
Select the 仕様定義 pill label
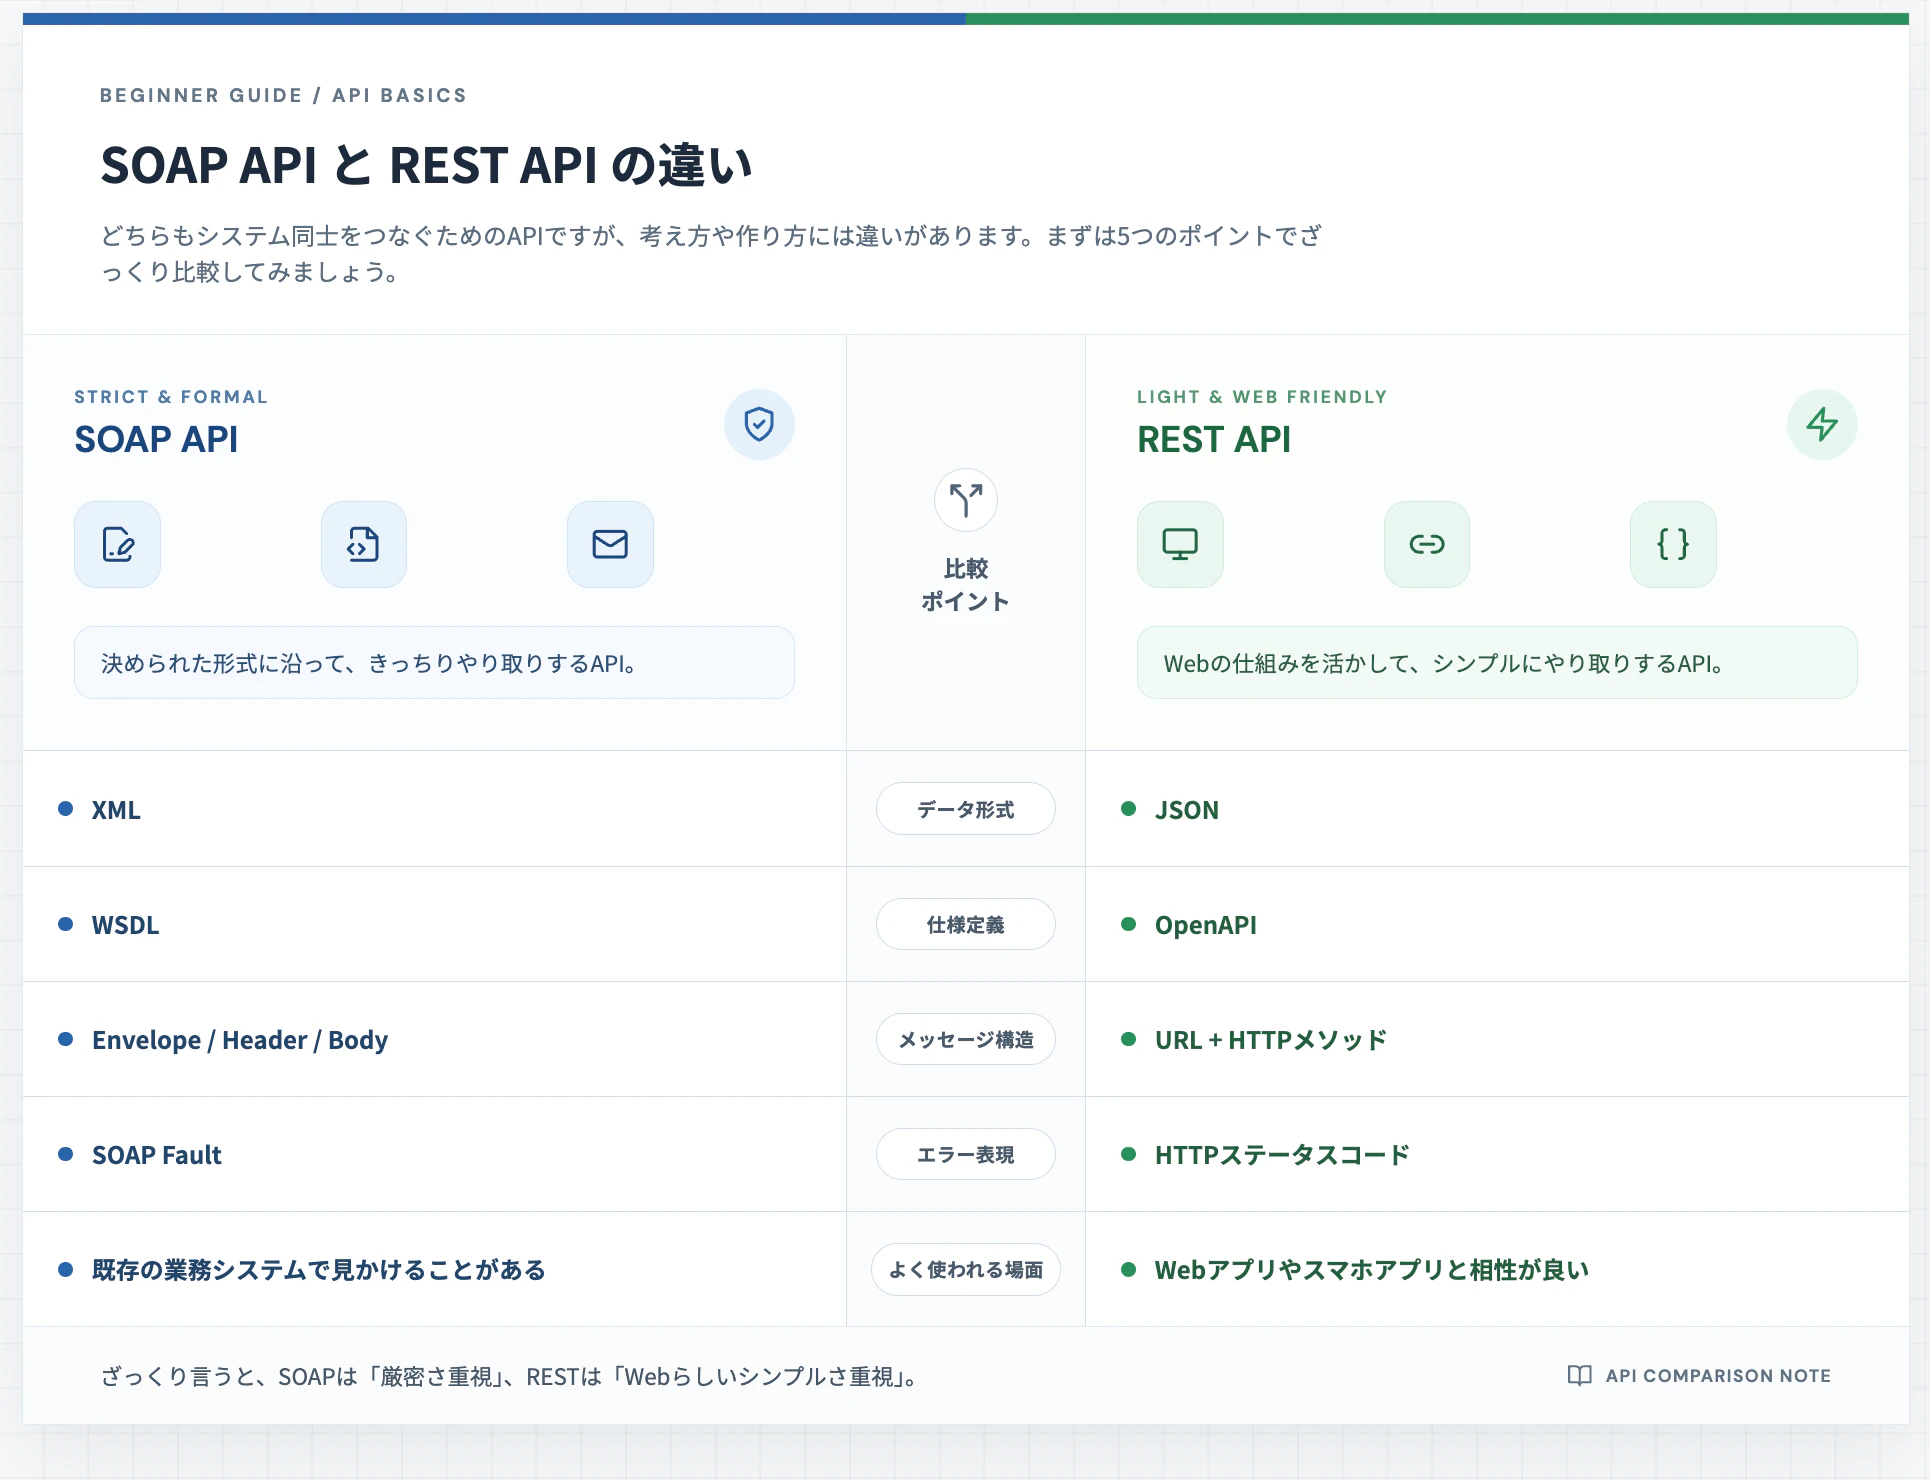point(966,924)
